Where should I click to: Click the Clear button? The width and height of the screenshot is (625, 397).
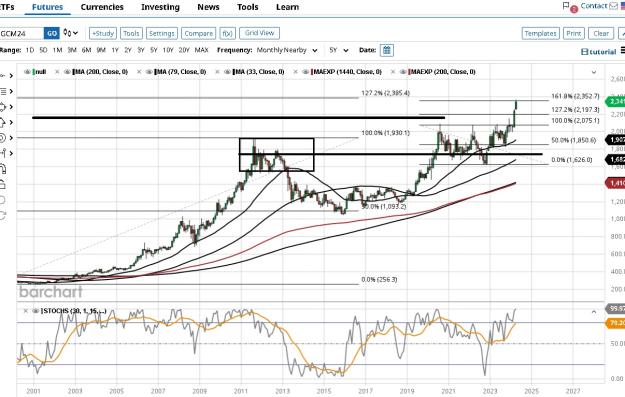click(x=601, y=33)
